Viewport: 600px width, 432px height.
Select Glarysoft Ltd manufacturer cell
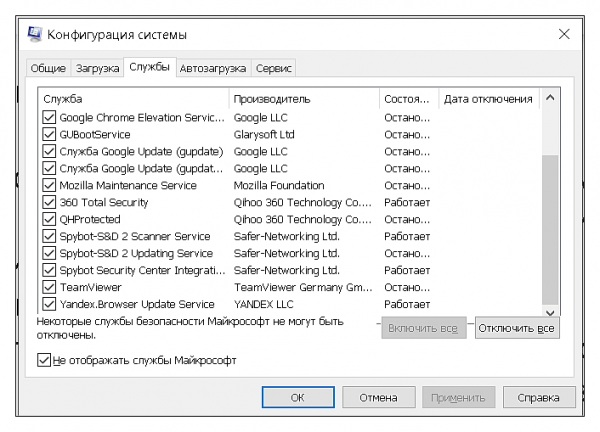point(264,134)
